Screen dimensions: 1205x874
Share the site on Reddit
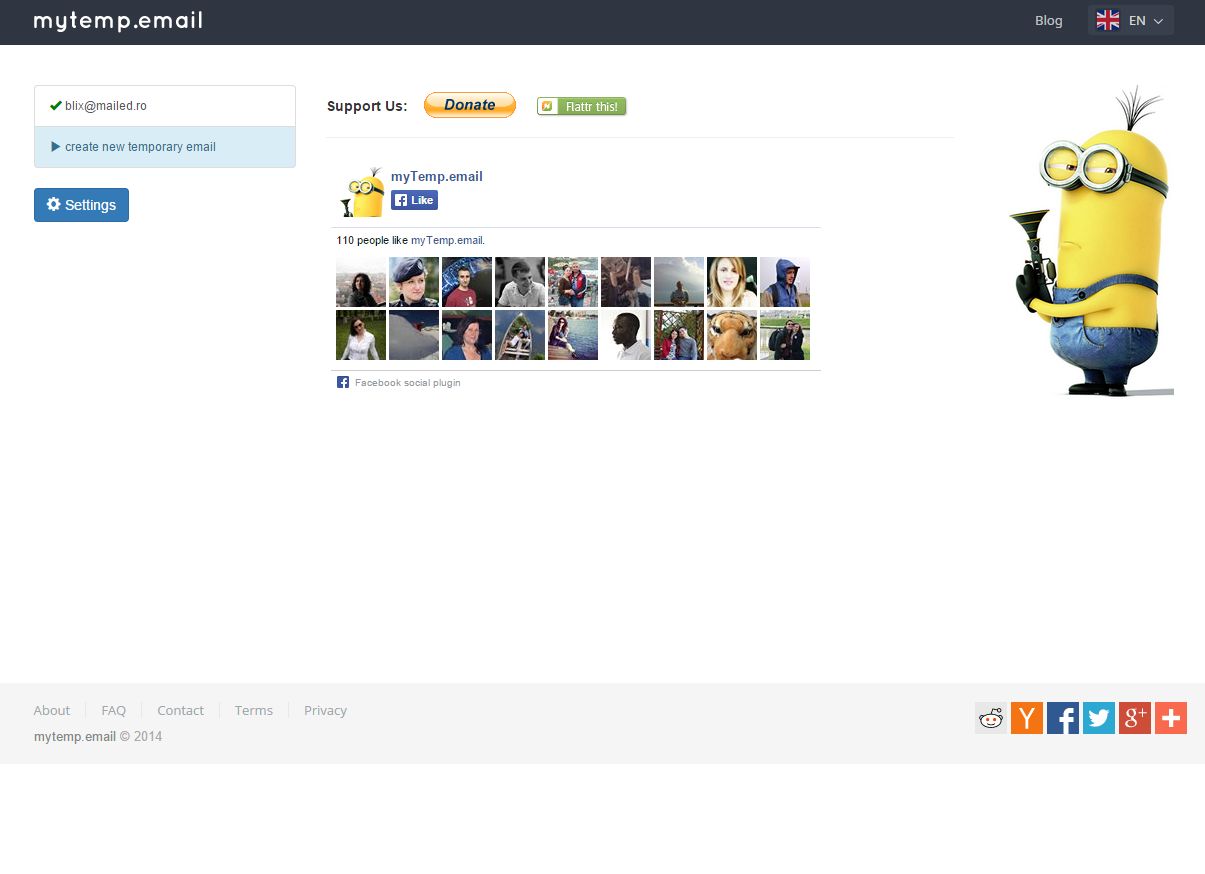click(x=991, y=718)
